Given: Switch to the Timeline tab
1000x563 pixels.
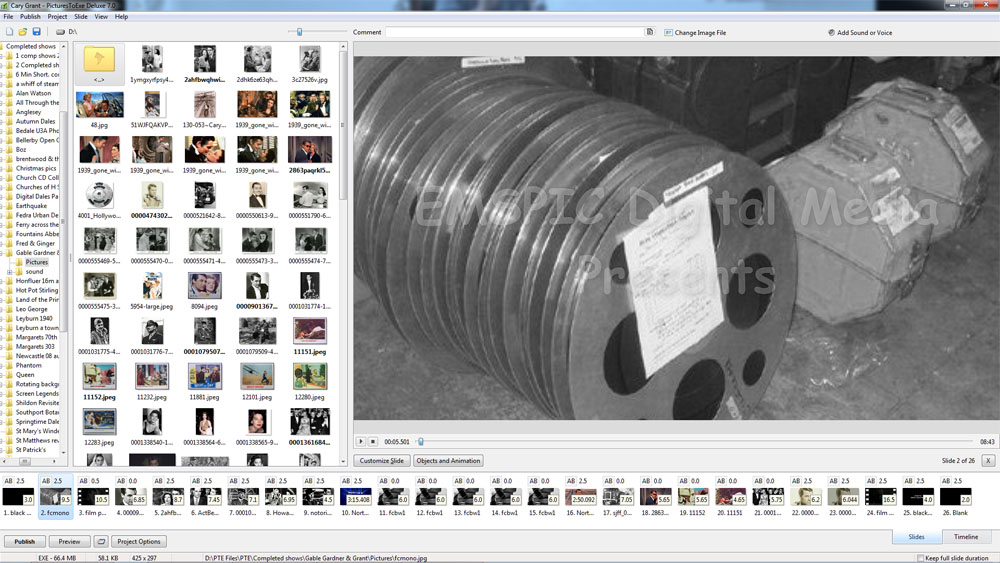Looking at the screenshot, I should click(966, 537).
